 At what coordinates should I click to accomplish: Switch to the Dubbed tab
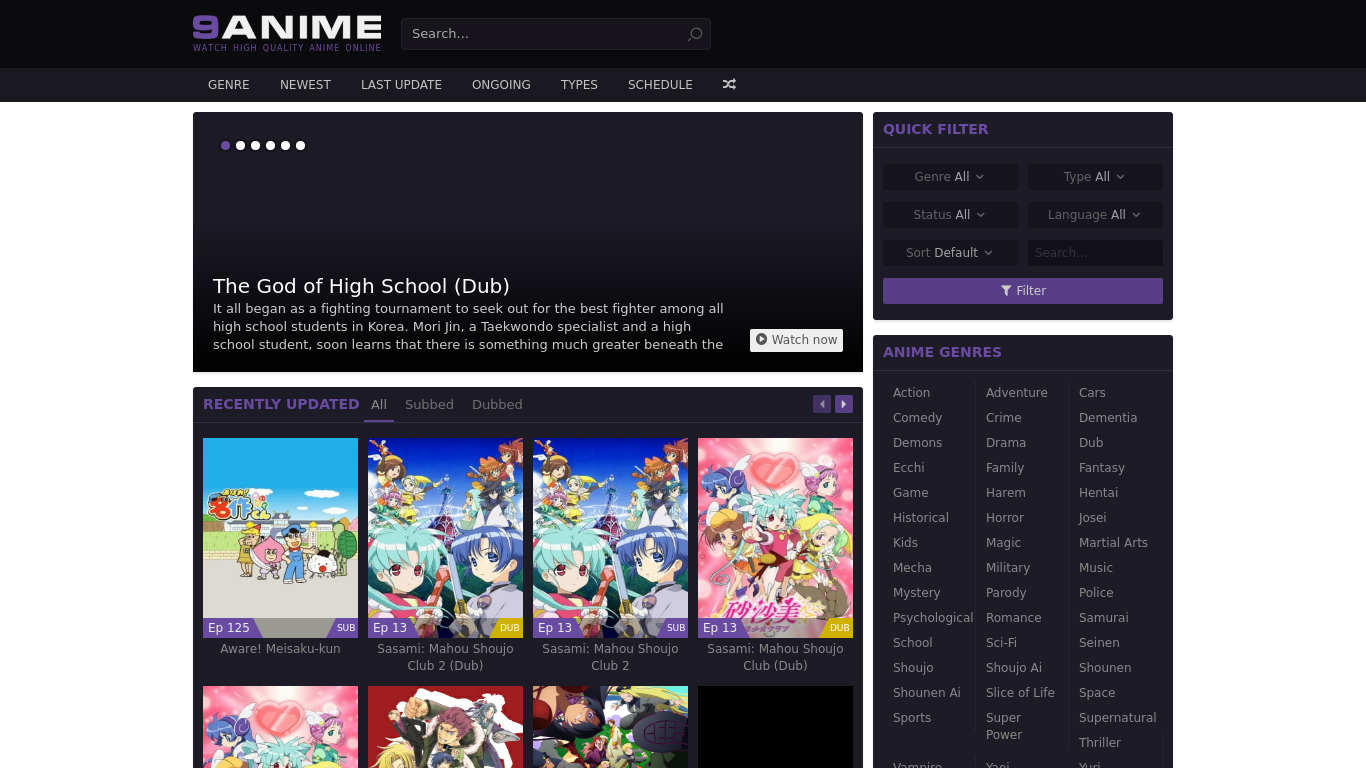[x=497, y=405]
